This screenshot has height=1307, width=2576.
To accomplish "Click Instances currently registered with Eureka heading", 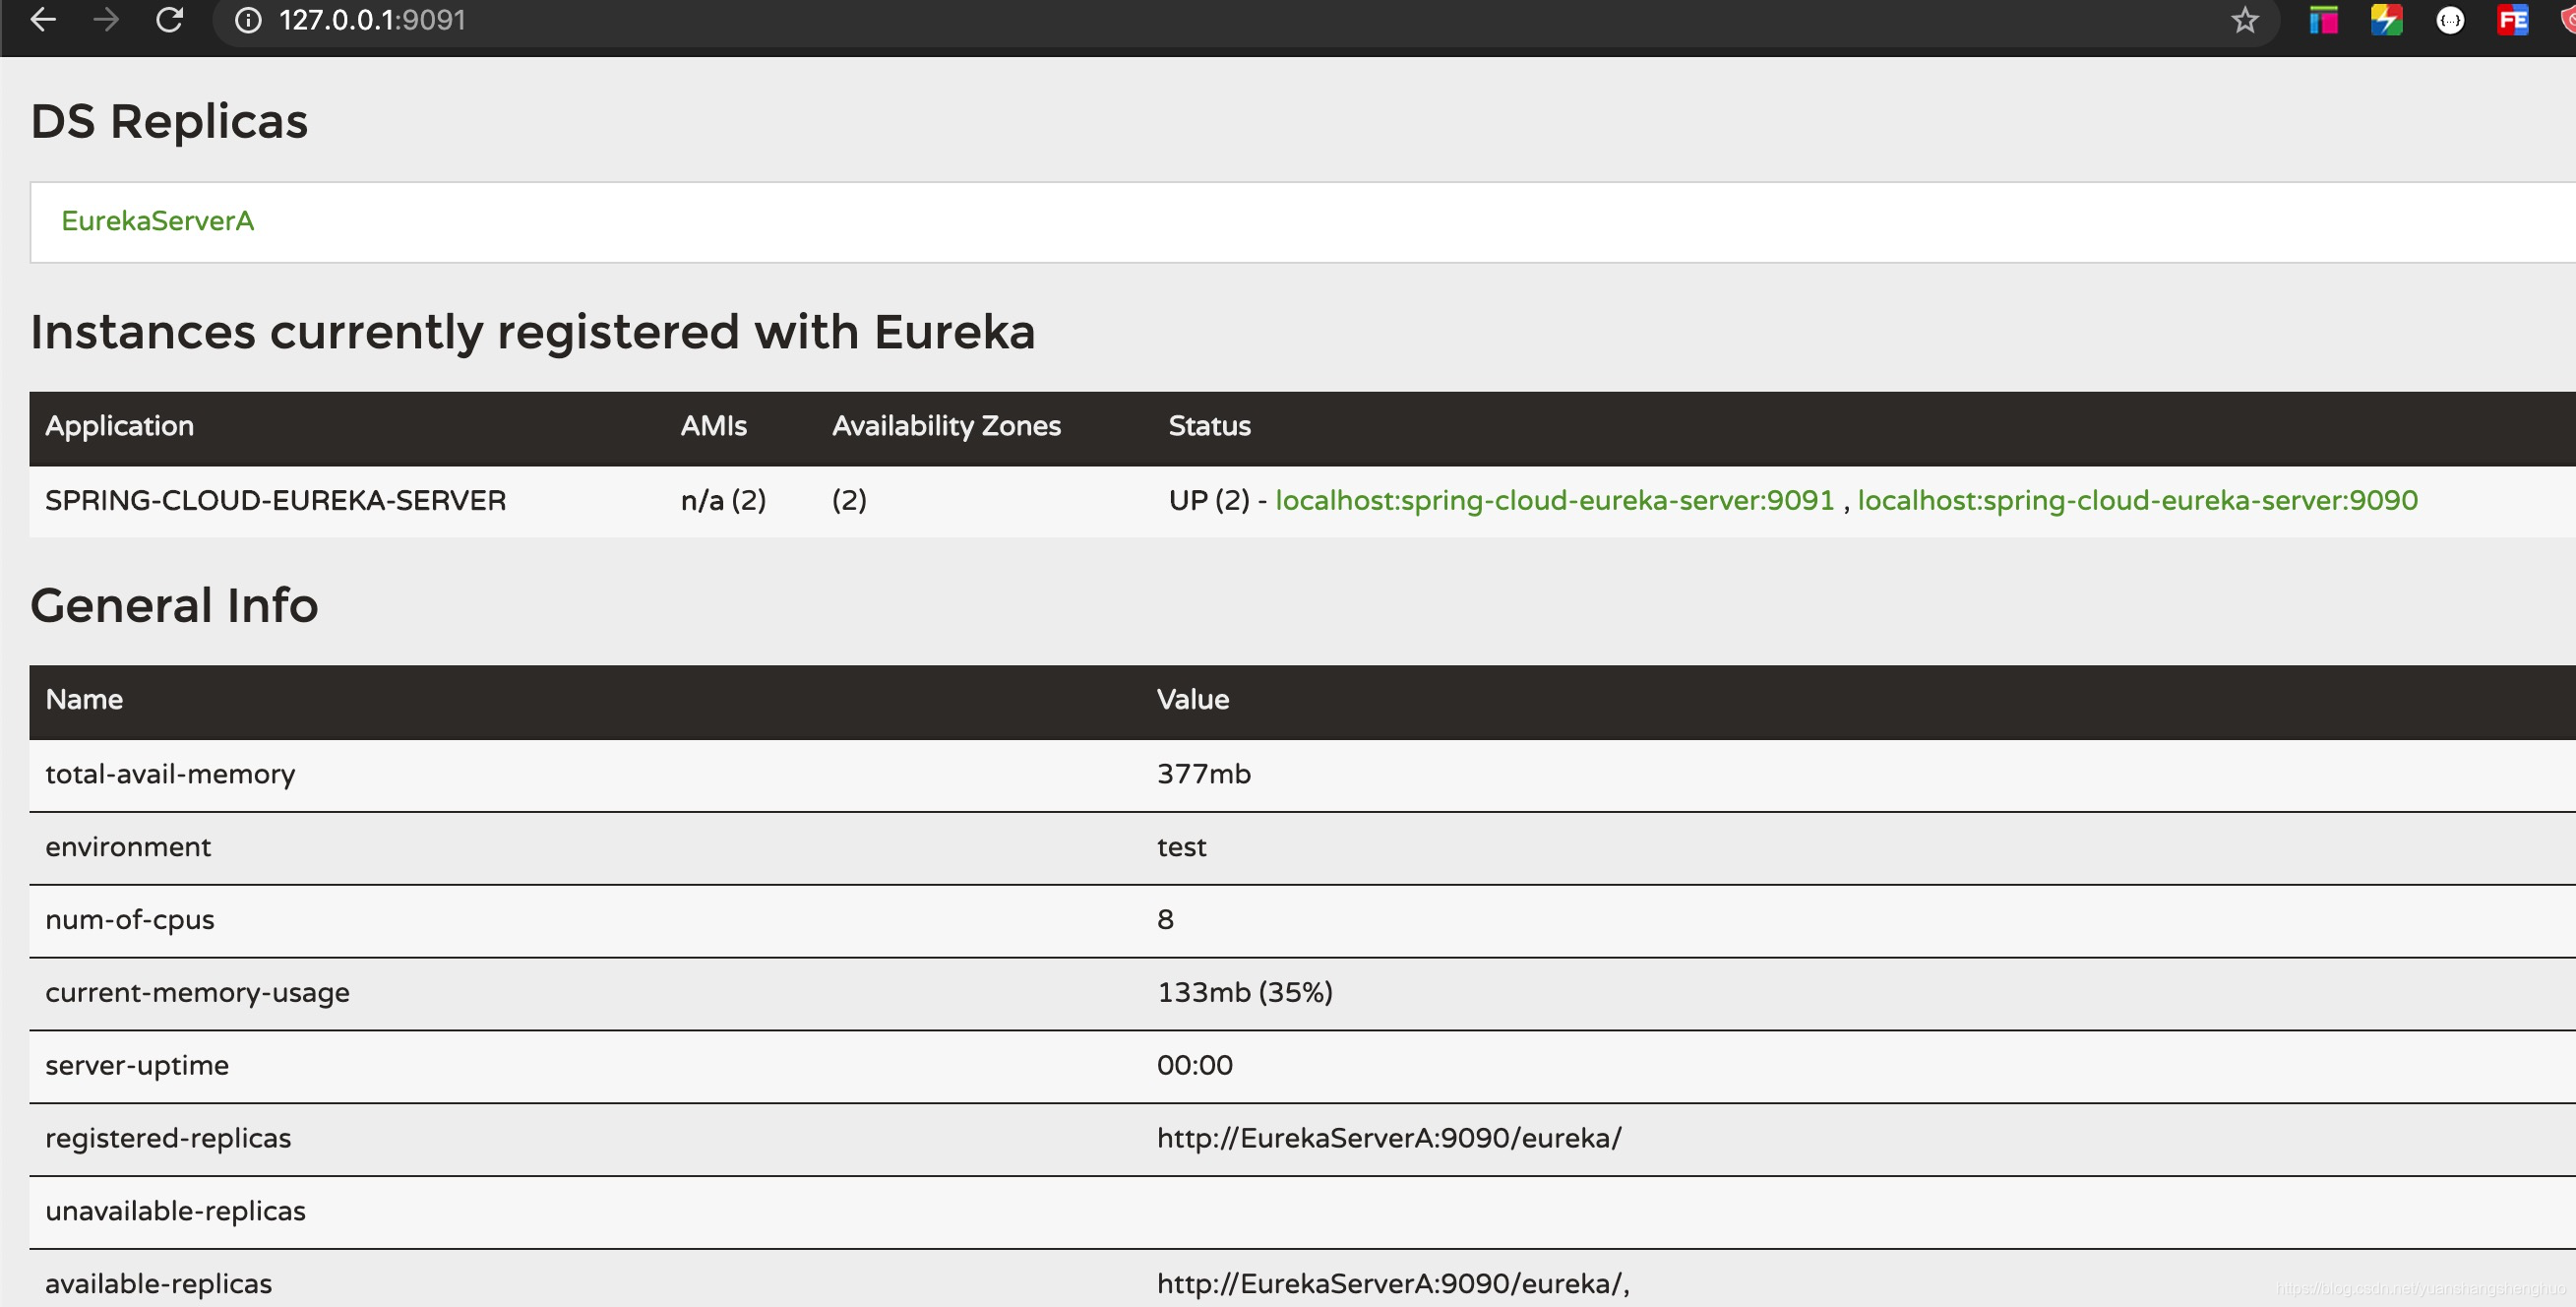I will tap(533, 332).
